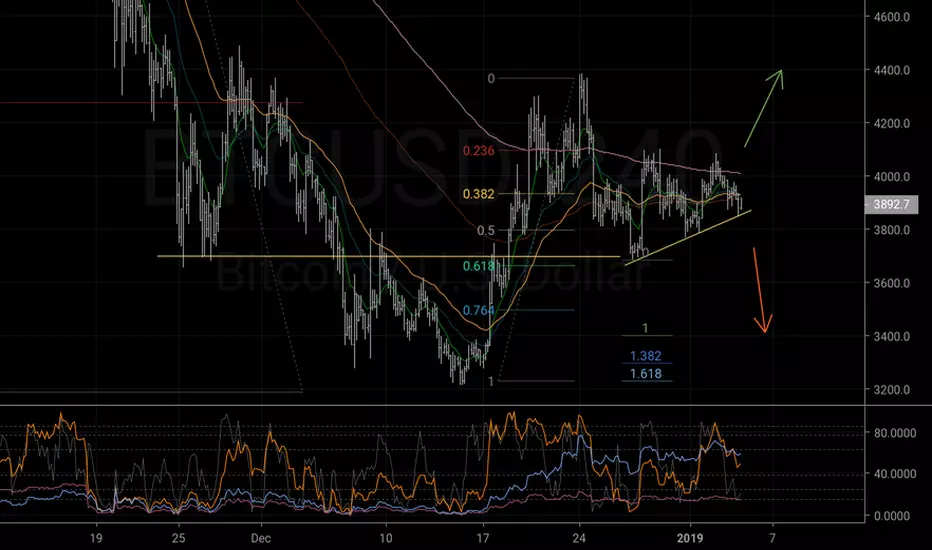Click the 3600.0 price axis value
The image size is (932, 550).
coord(892,283)
